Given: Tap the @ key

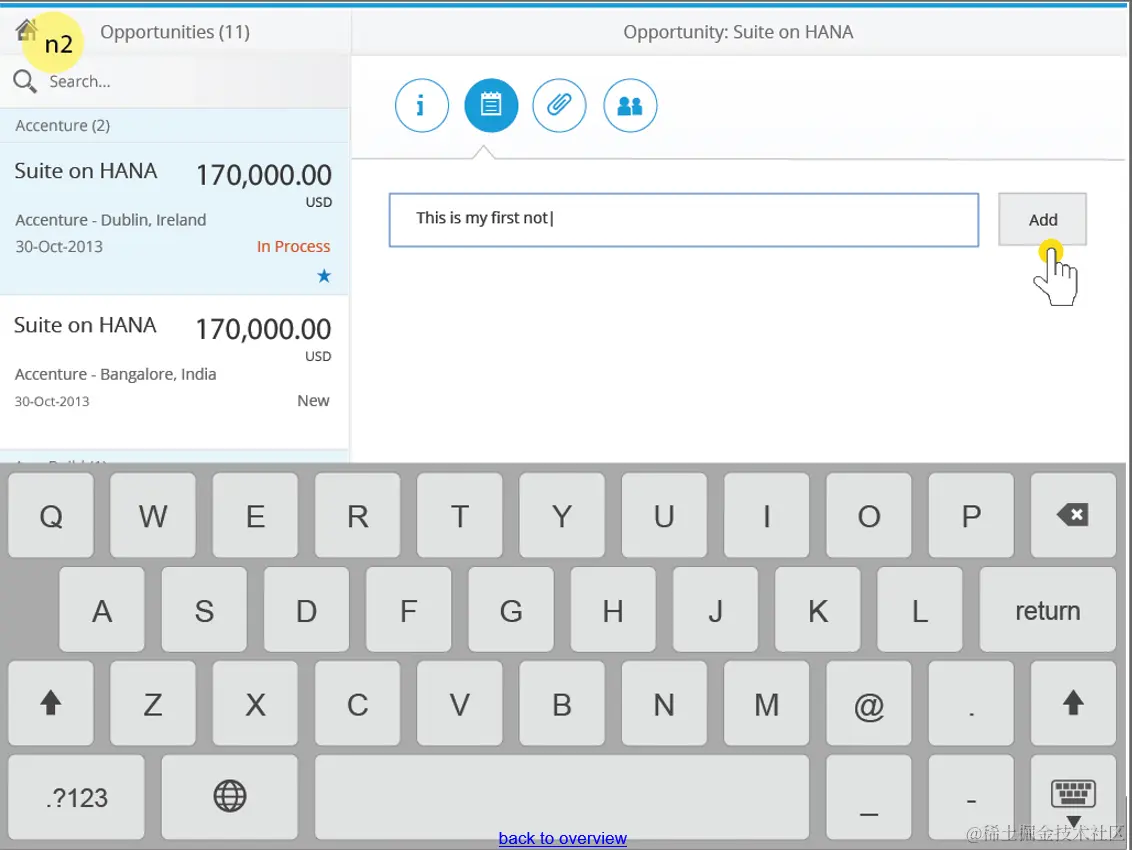Looking at the screenshot, I should [x=869, y=703].
